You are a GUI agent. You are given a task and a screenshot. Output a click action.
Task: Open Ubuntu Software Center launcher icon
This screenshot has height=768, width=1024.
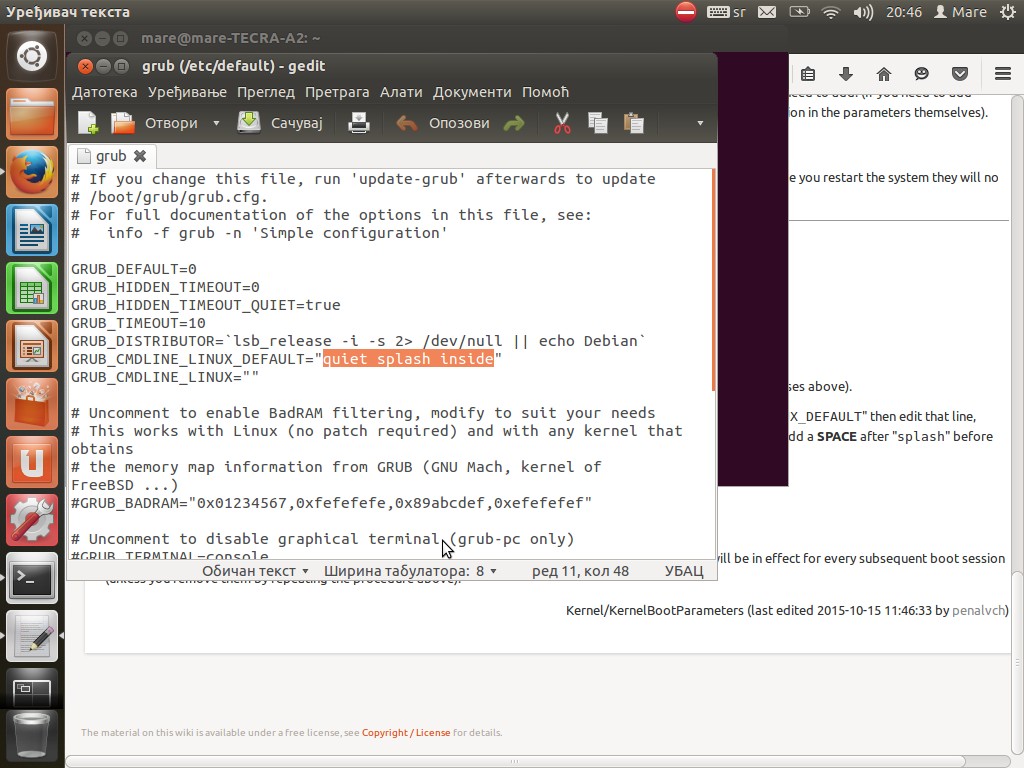[32, 404]
